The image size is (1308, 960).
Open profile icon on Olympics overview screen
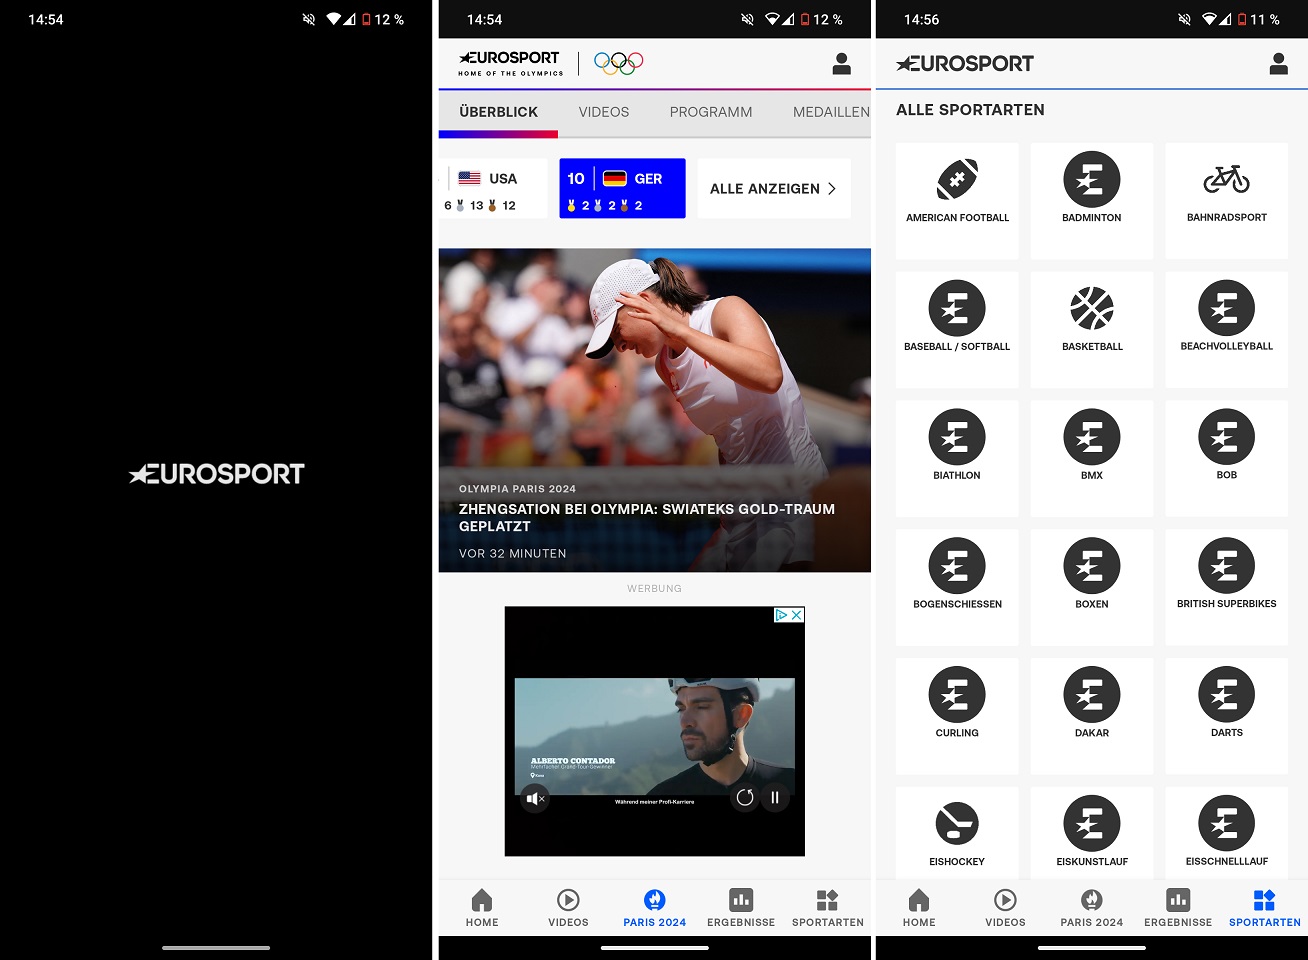842,64
